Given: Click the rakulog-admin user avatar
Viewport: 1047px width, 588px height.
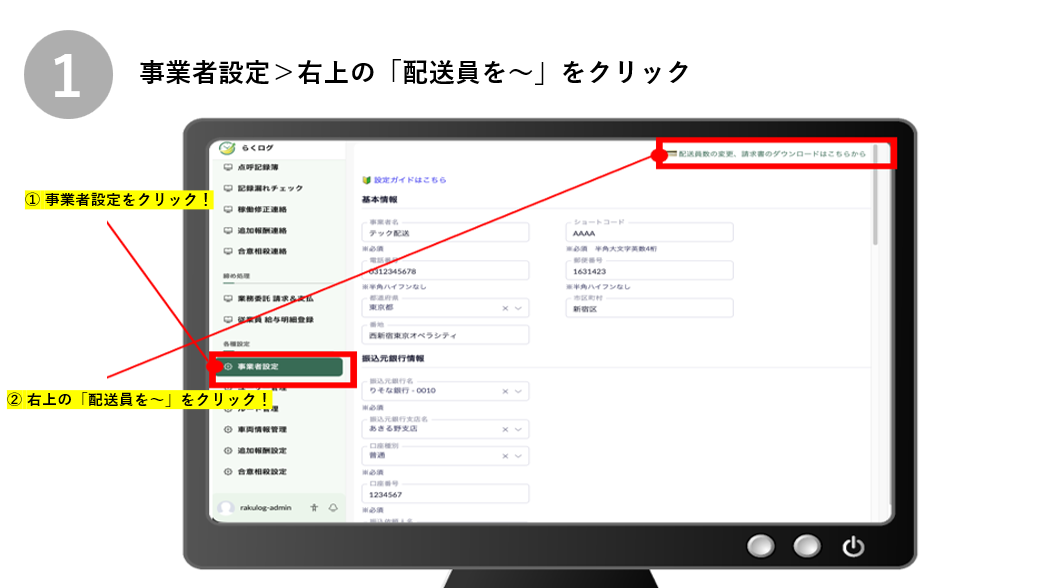Looking at the screenshot, I should tap(226, 507).
